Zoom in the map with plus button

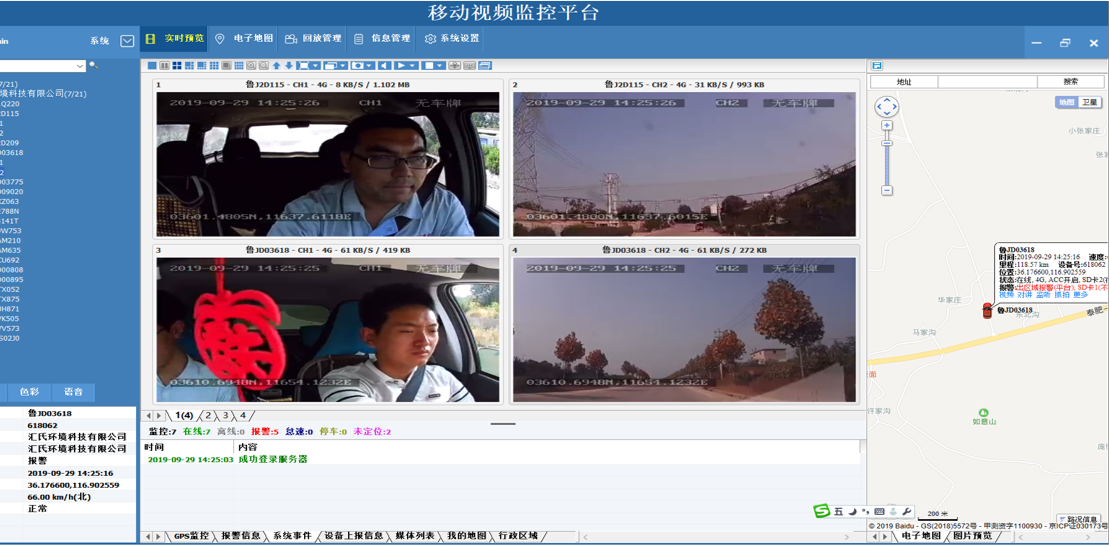[x=887, y=126]
